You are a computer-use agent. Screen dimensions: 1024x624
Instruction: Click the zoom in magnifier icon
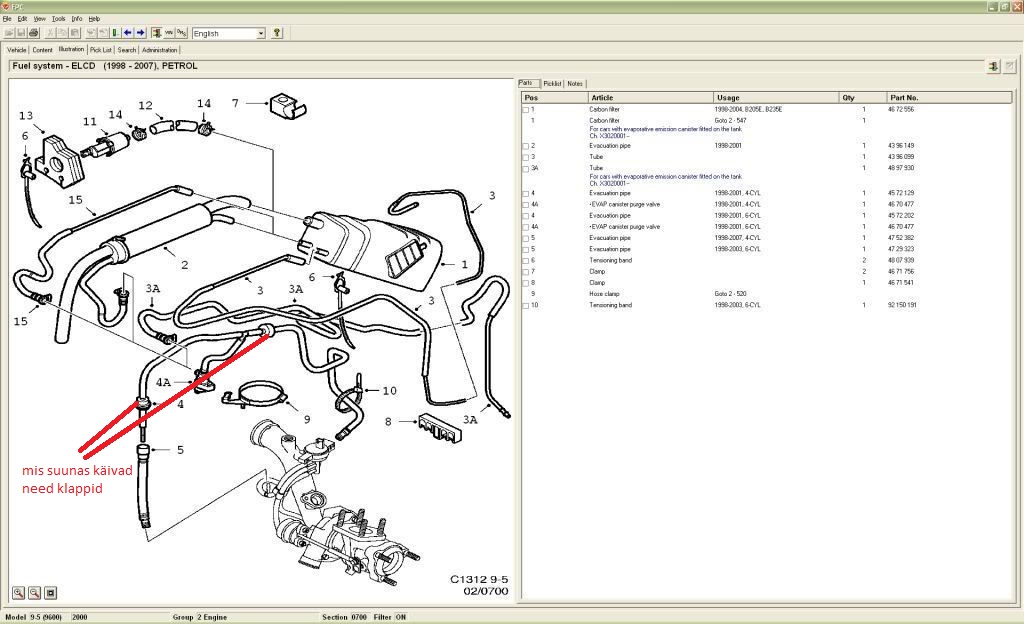point(18,592)
